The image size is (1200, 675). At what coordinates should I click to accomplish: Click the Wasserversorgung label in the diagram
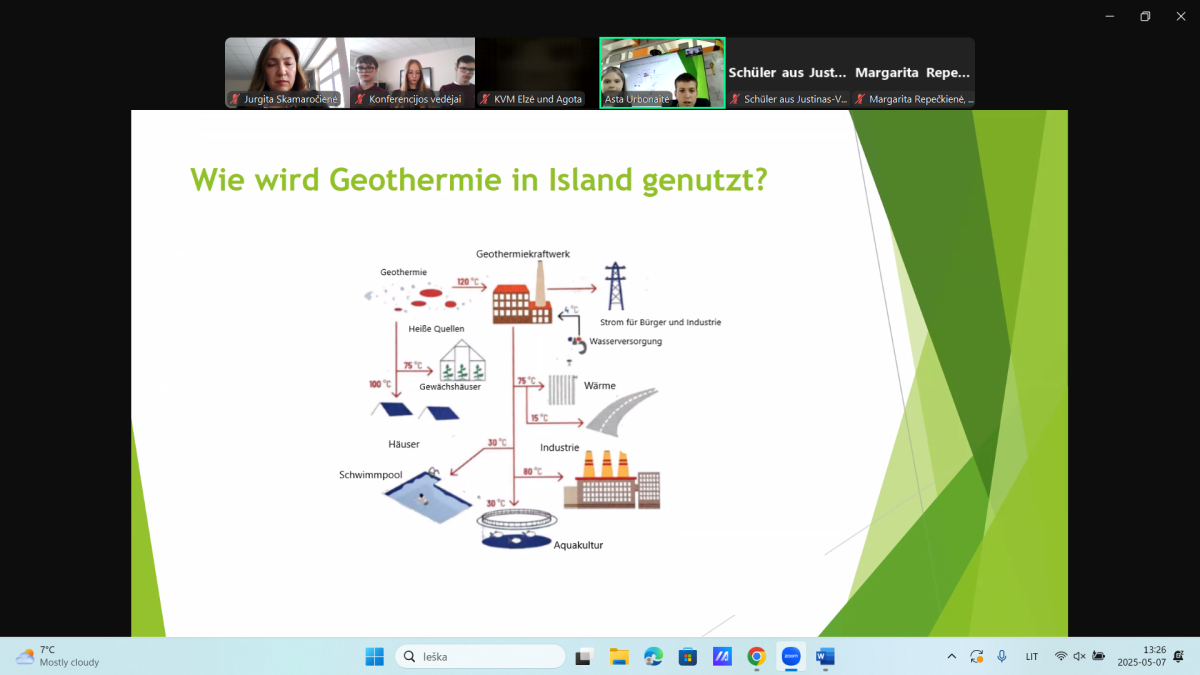[625, 341]
